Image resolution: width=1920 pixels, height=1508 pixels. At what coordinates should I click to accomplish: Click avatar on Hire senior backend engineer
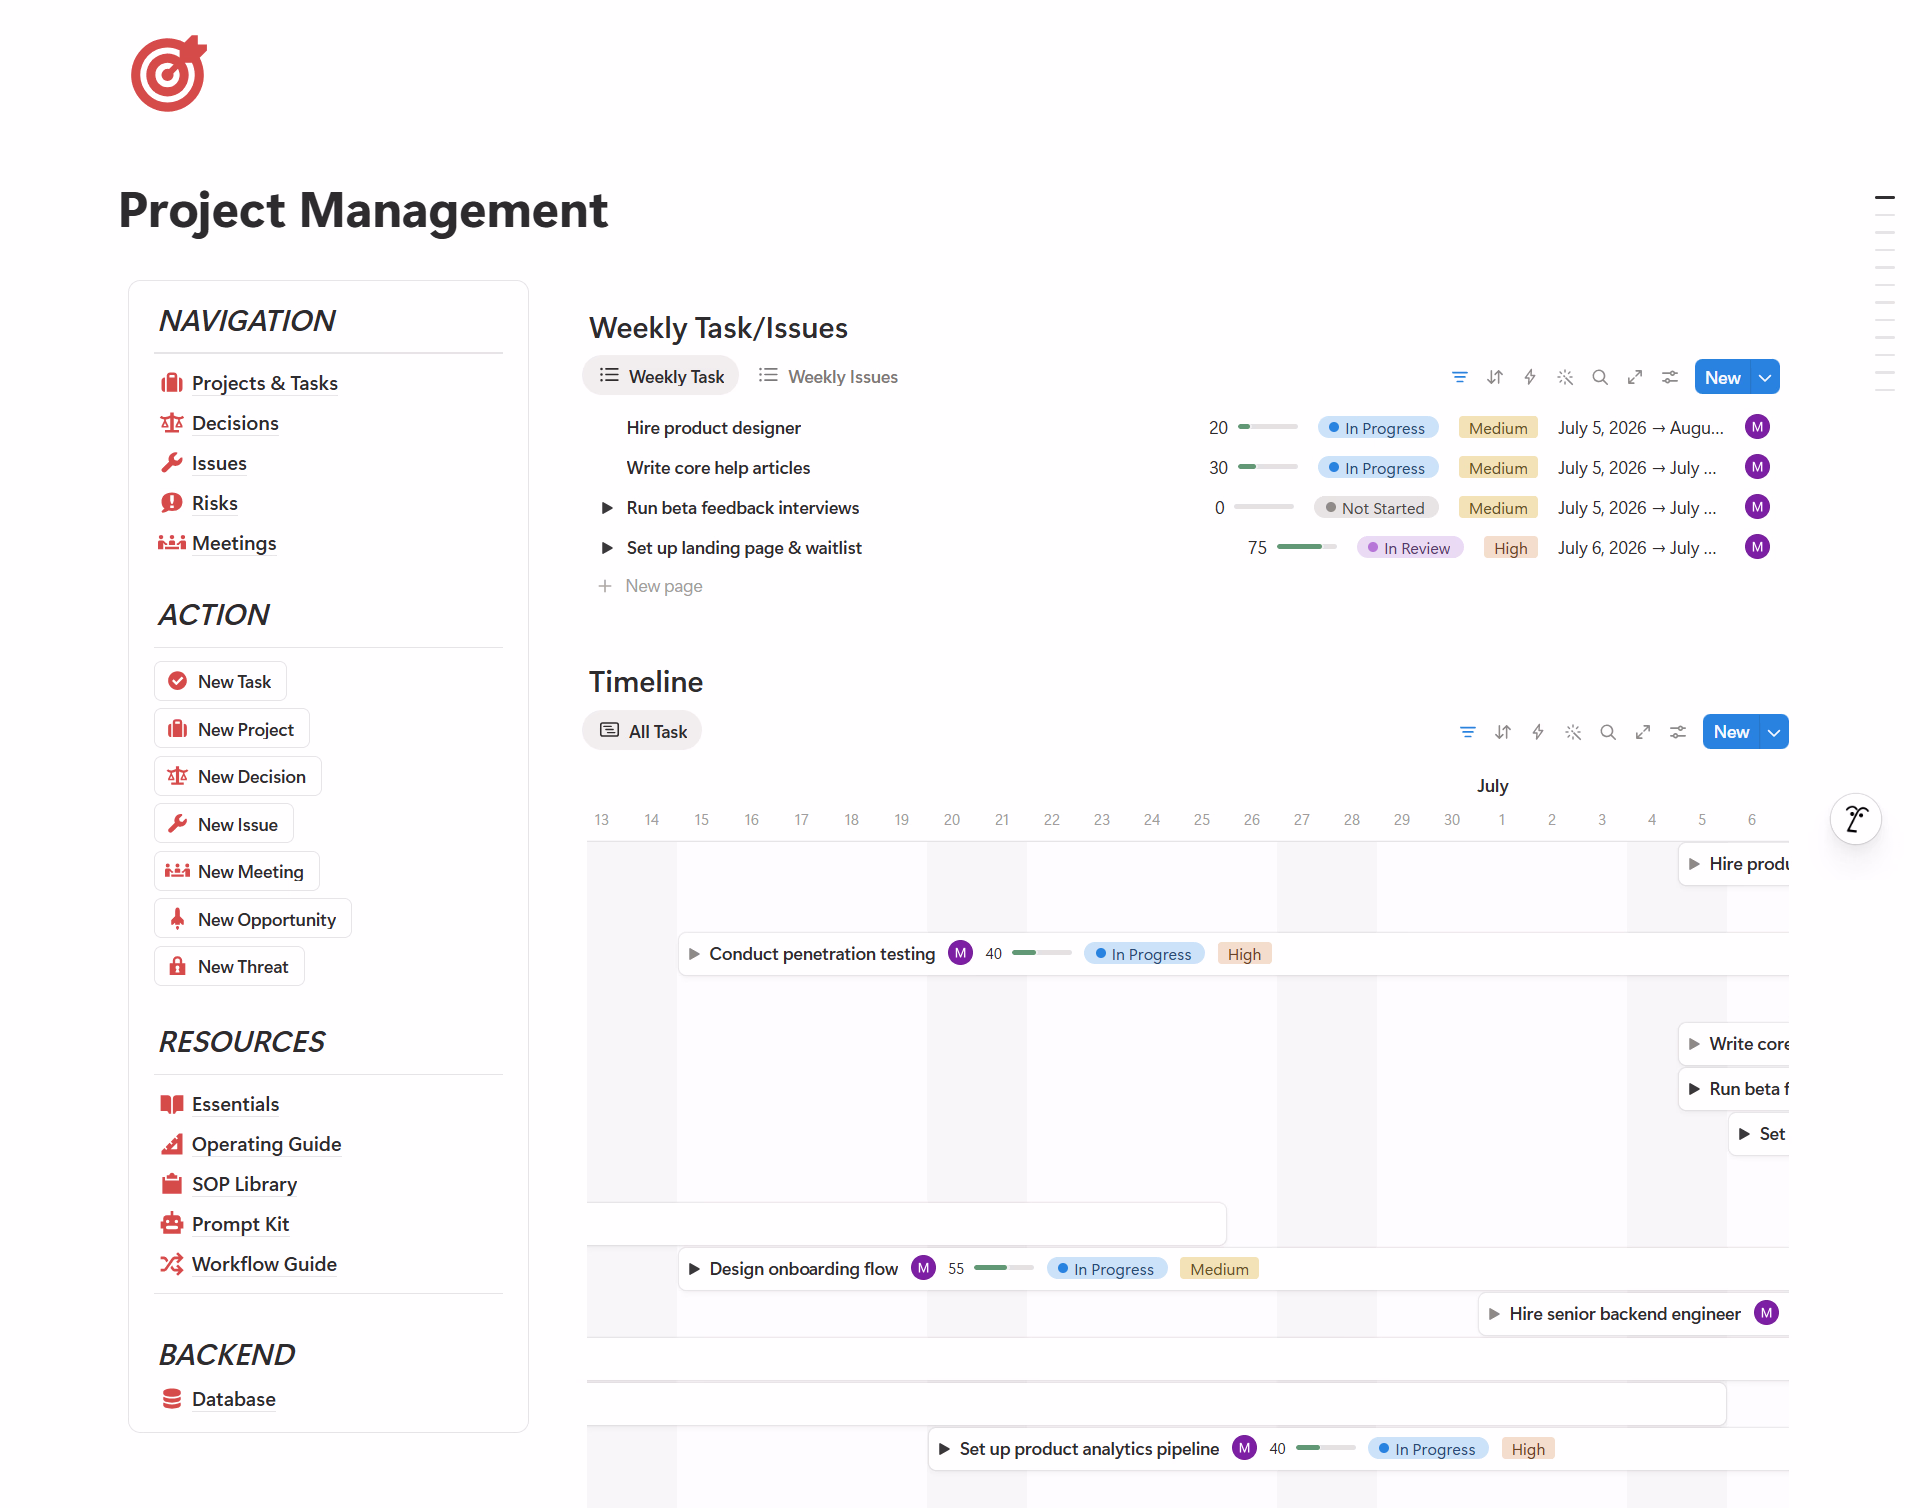click(x=1767, y=1313)
